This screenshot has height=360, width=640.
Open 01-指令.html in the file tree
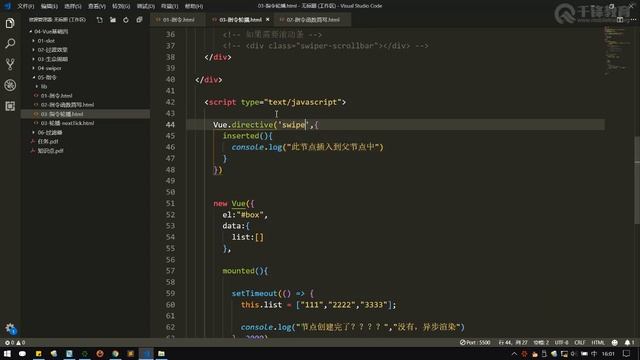[56, 96]
